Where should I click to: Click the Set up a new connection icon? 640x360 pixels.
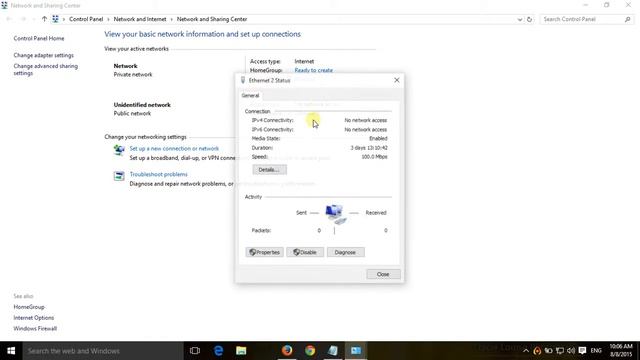(x=119, y=151)
